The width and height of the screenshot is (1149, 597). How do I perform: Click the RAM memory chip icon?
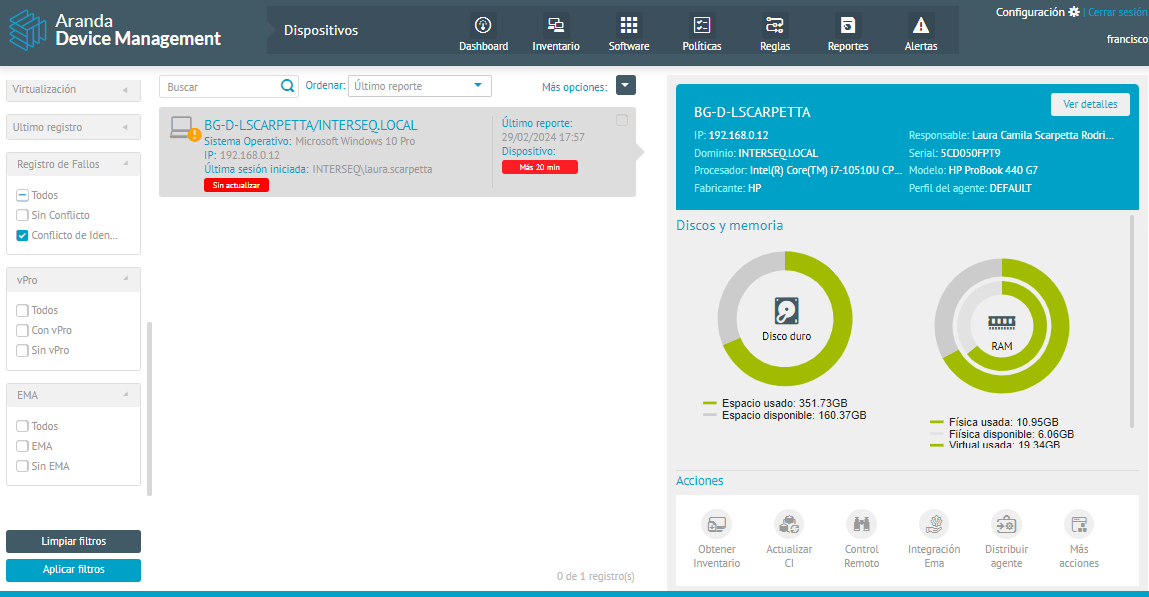pyautogui.click(x=1002, y=322)
